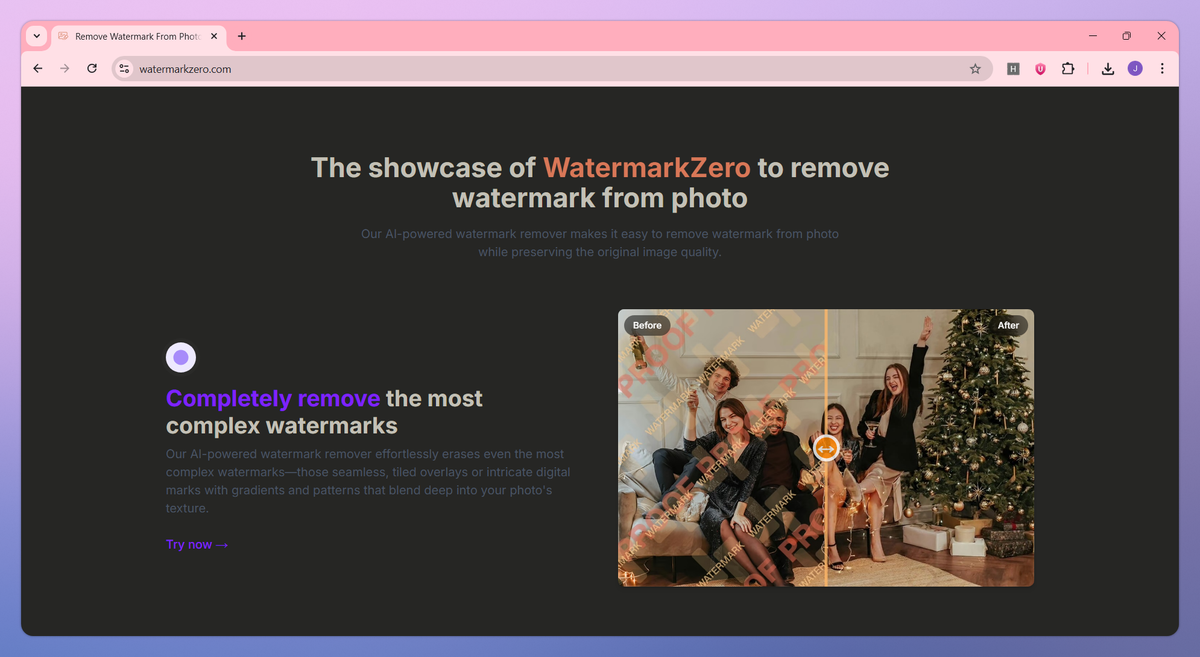This screenshot has height=657, width=1200.
Task: Bookmark this page with the star
Action: point(975,69)
